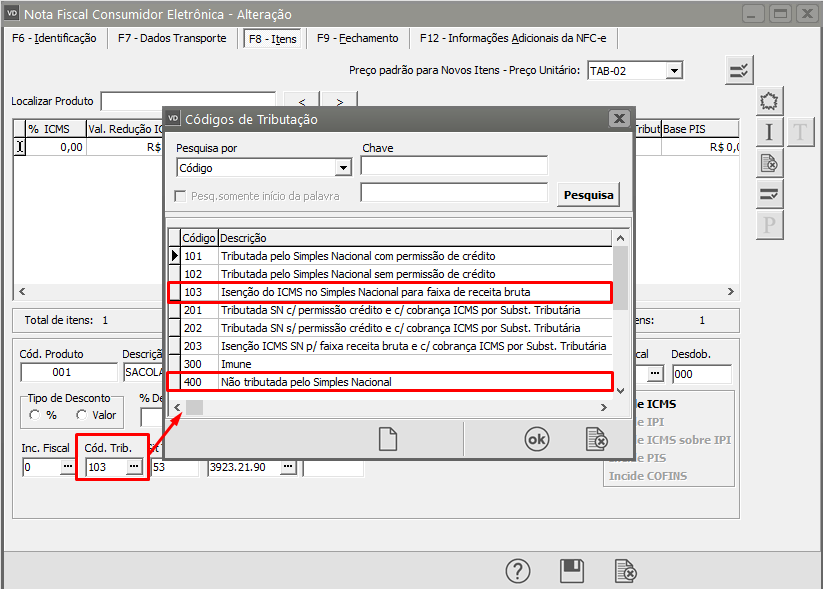
Task: Click the horizontal scrollbar thumb in the codes list
Action: tap(195, 407)
